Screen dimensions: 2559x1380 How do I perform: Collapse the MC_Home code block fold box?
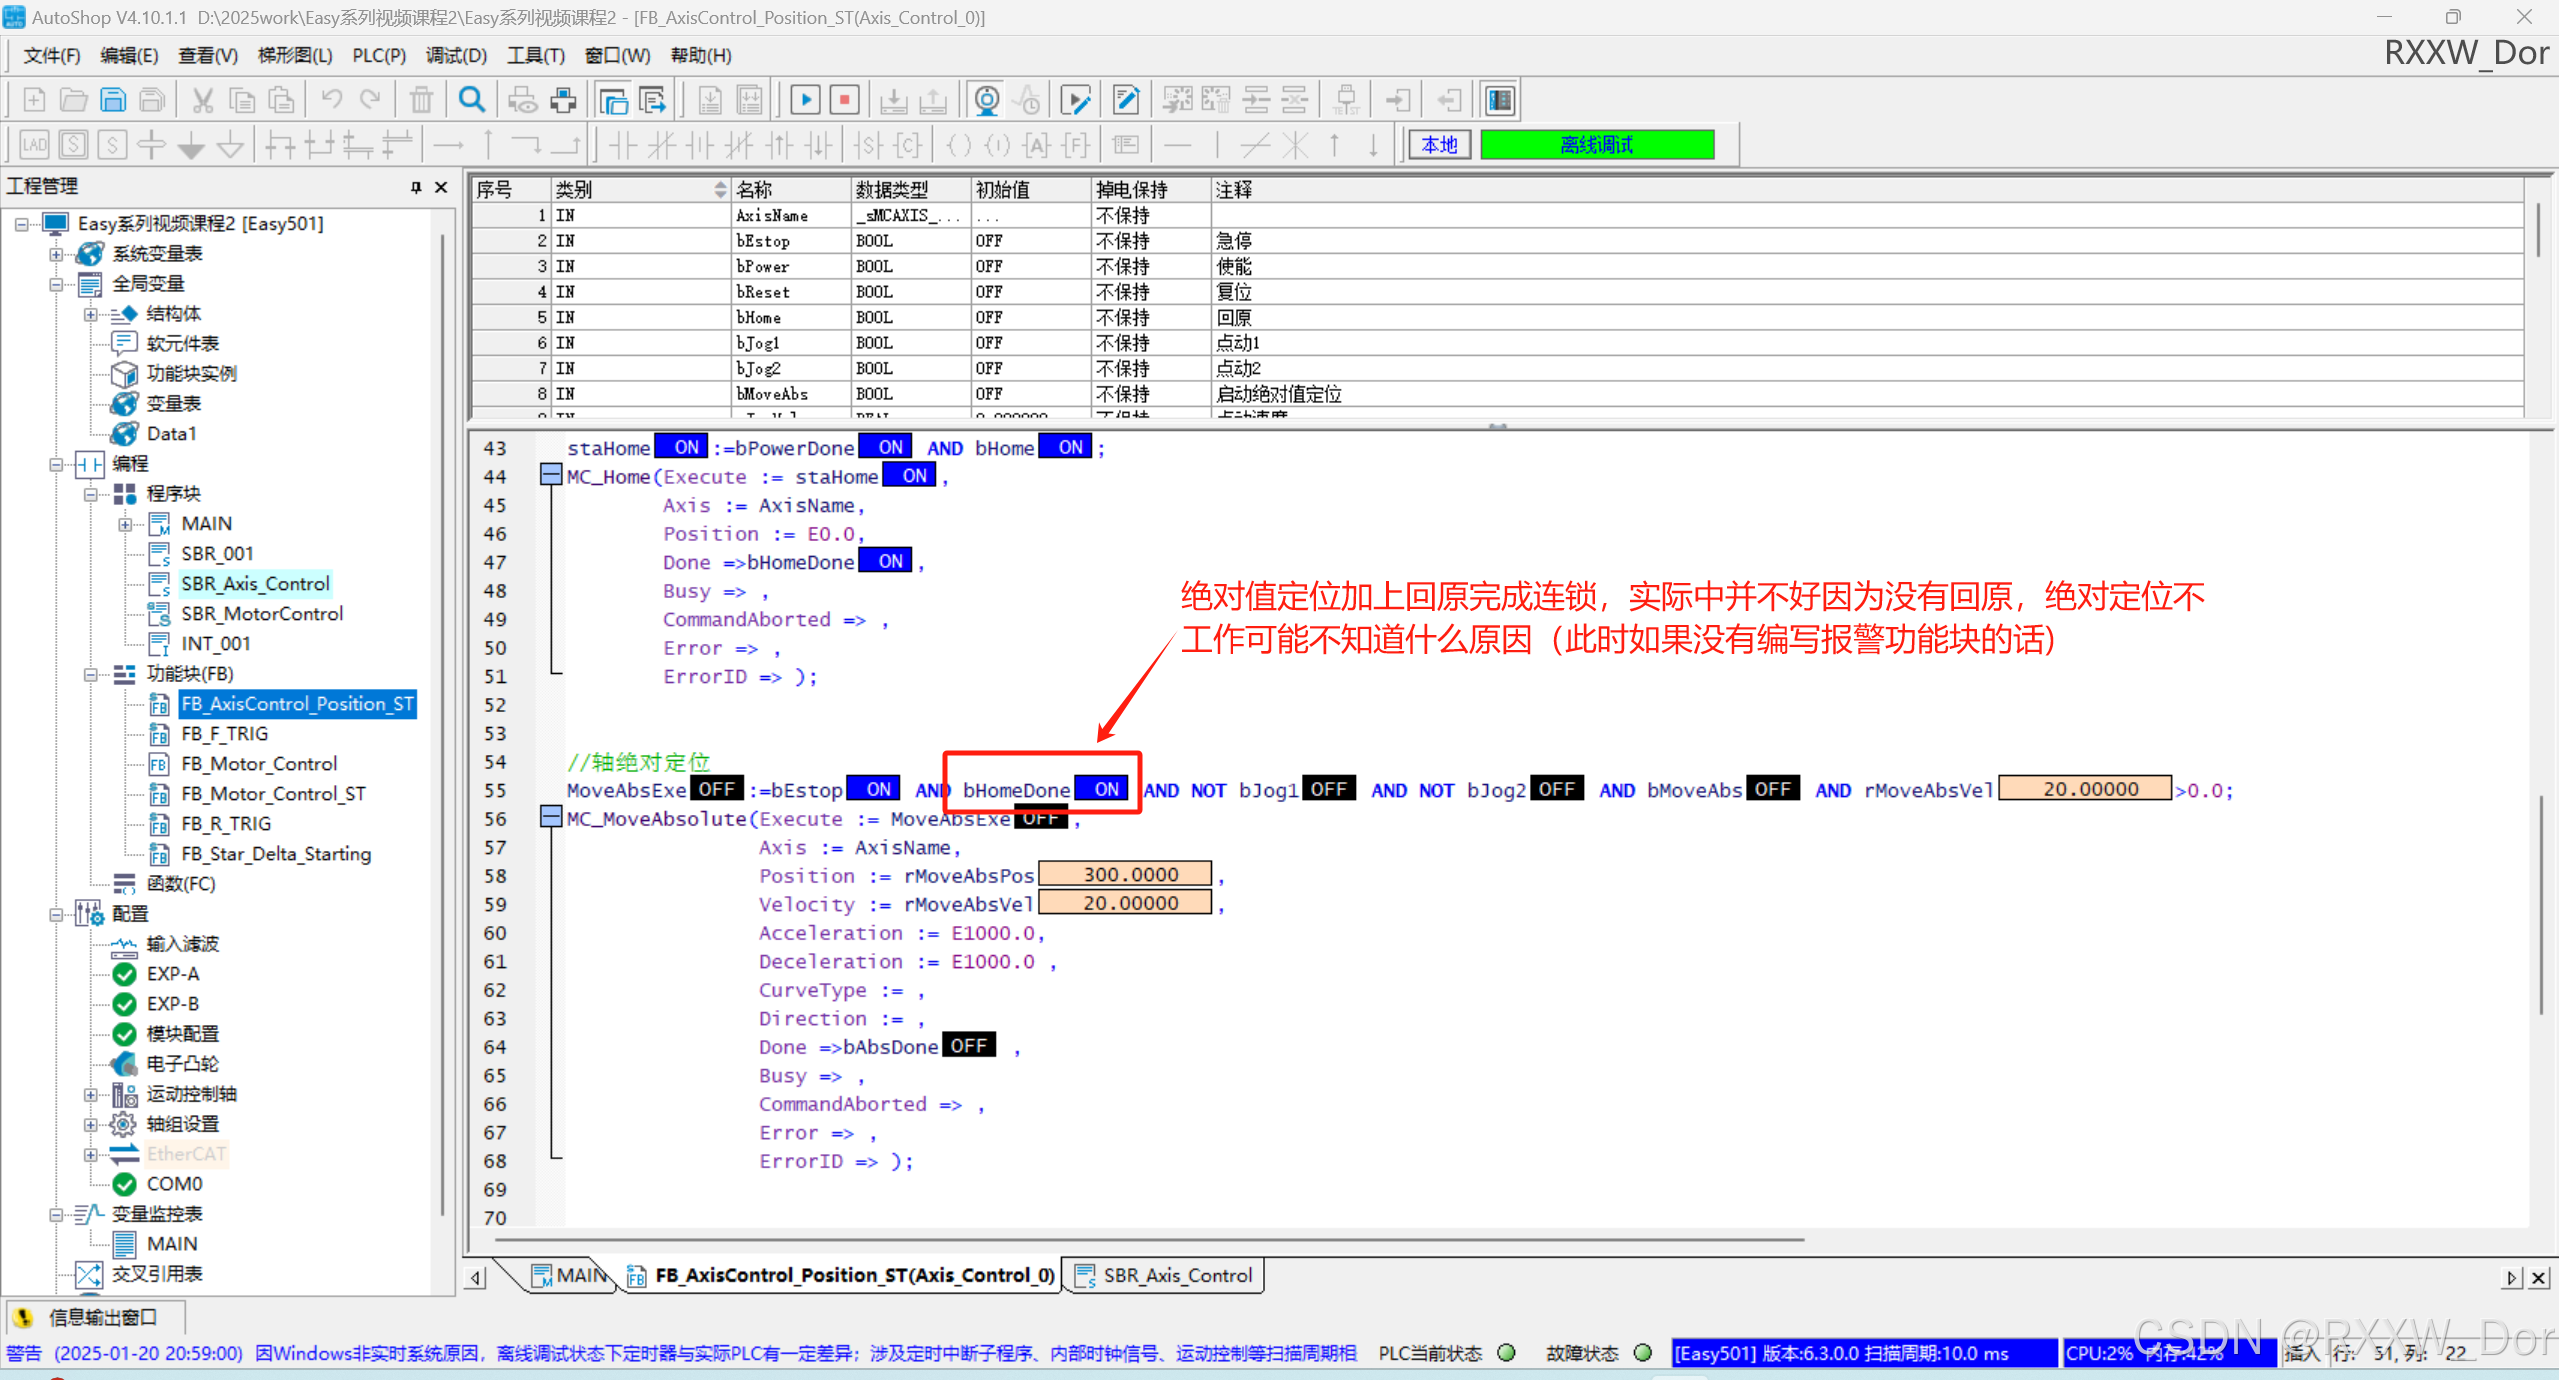click(550, 475)
